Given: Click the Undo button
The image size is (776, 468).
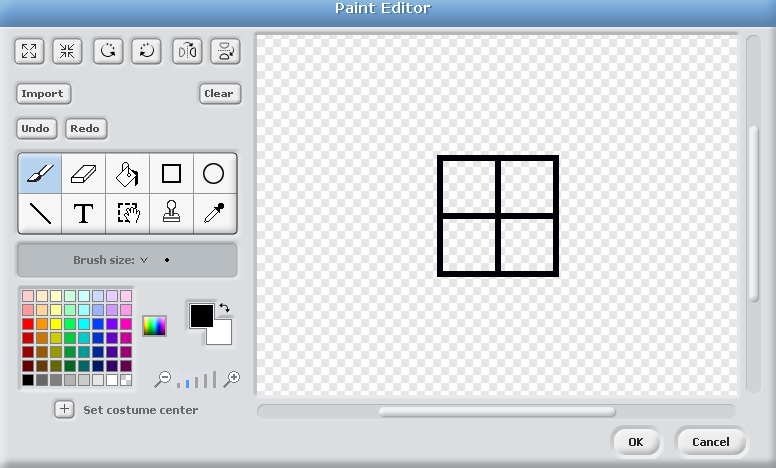Looking at the screenshot, I should pyautogui.click(x=36, y=129).
